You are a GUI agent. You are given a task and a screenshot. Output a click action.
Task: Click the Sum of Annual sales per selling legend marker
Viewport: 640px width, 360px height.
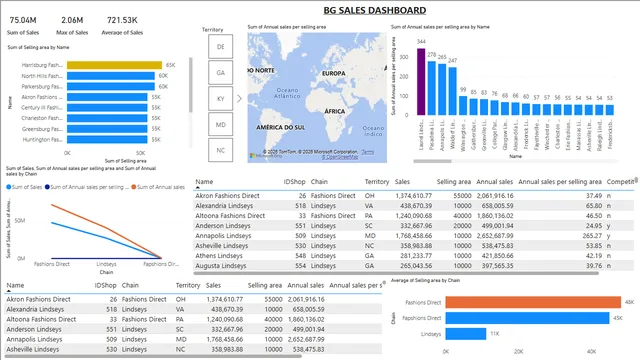[47, 187]
